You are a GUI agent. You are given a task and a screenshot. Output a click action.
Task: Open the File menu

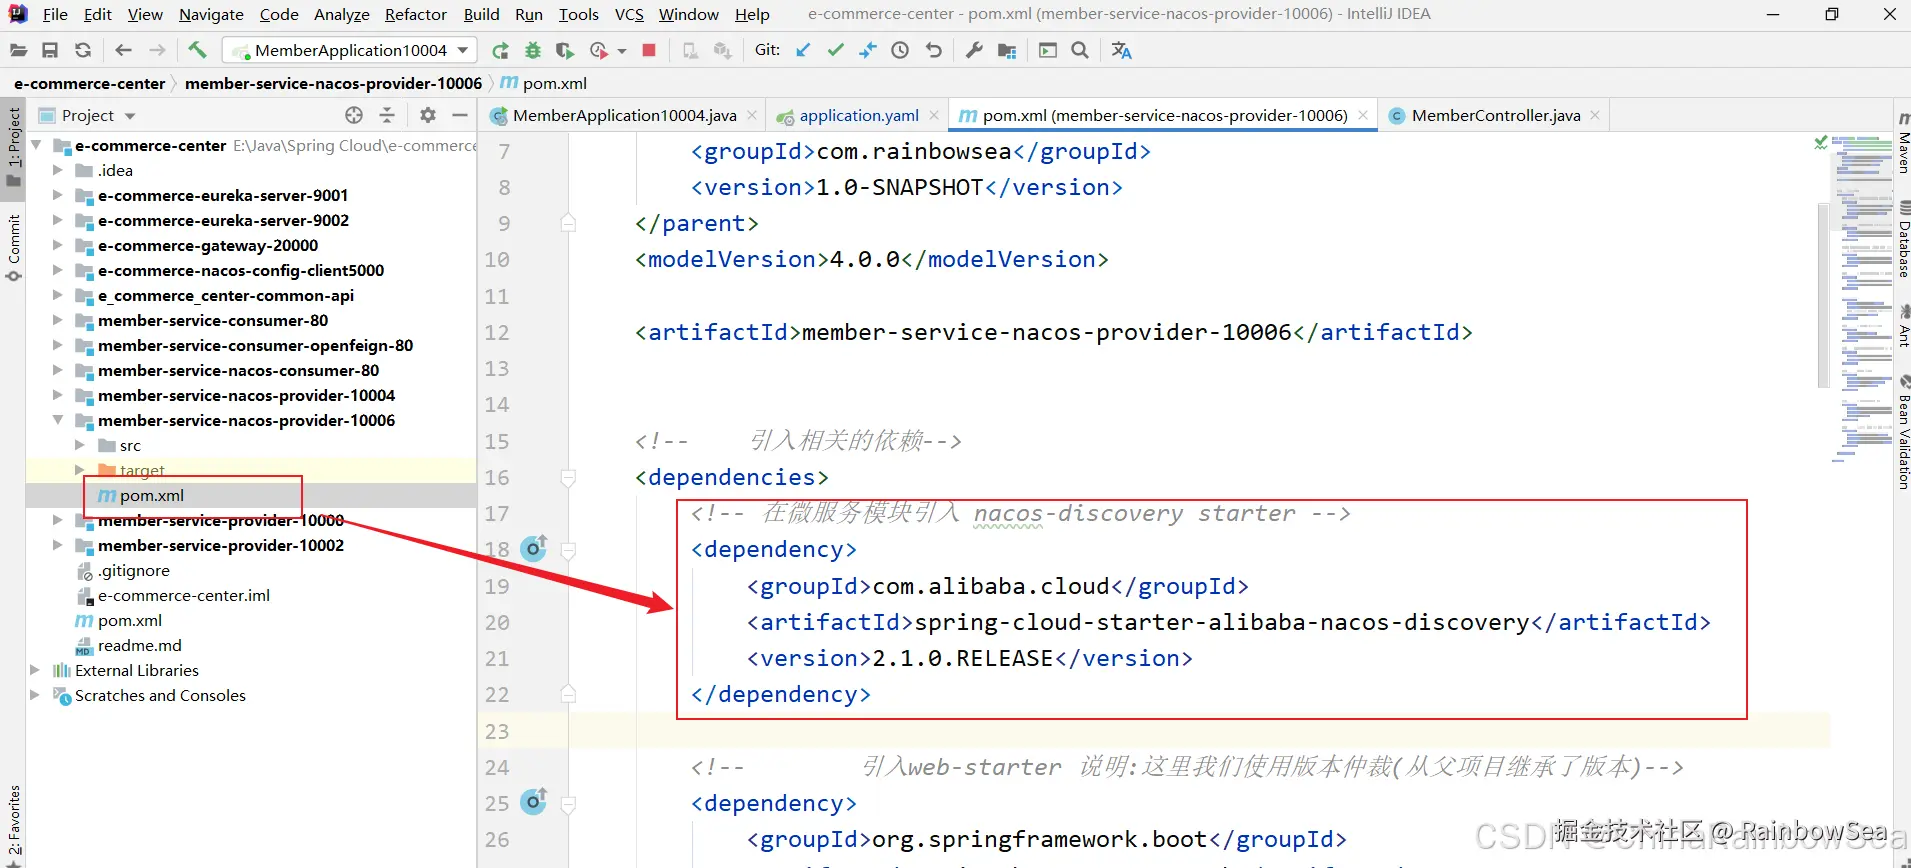pos(55,14)
